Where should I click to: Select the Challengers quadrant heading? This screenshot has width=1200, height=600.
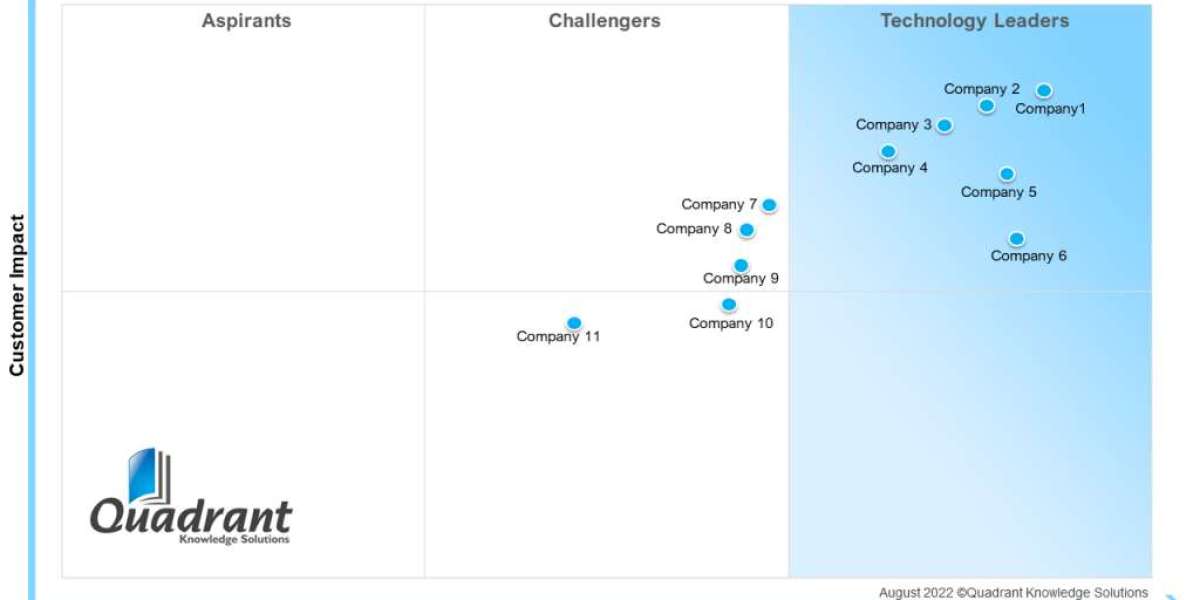point(604,21)
